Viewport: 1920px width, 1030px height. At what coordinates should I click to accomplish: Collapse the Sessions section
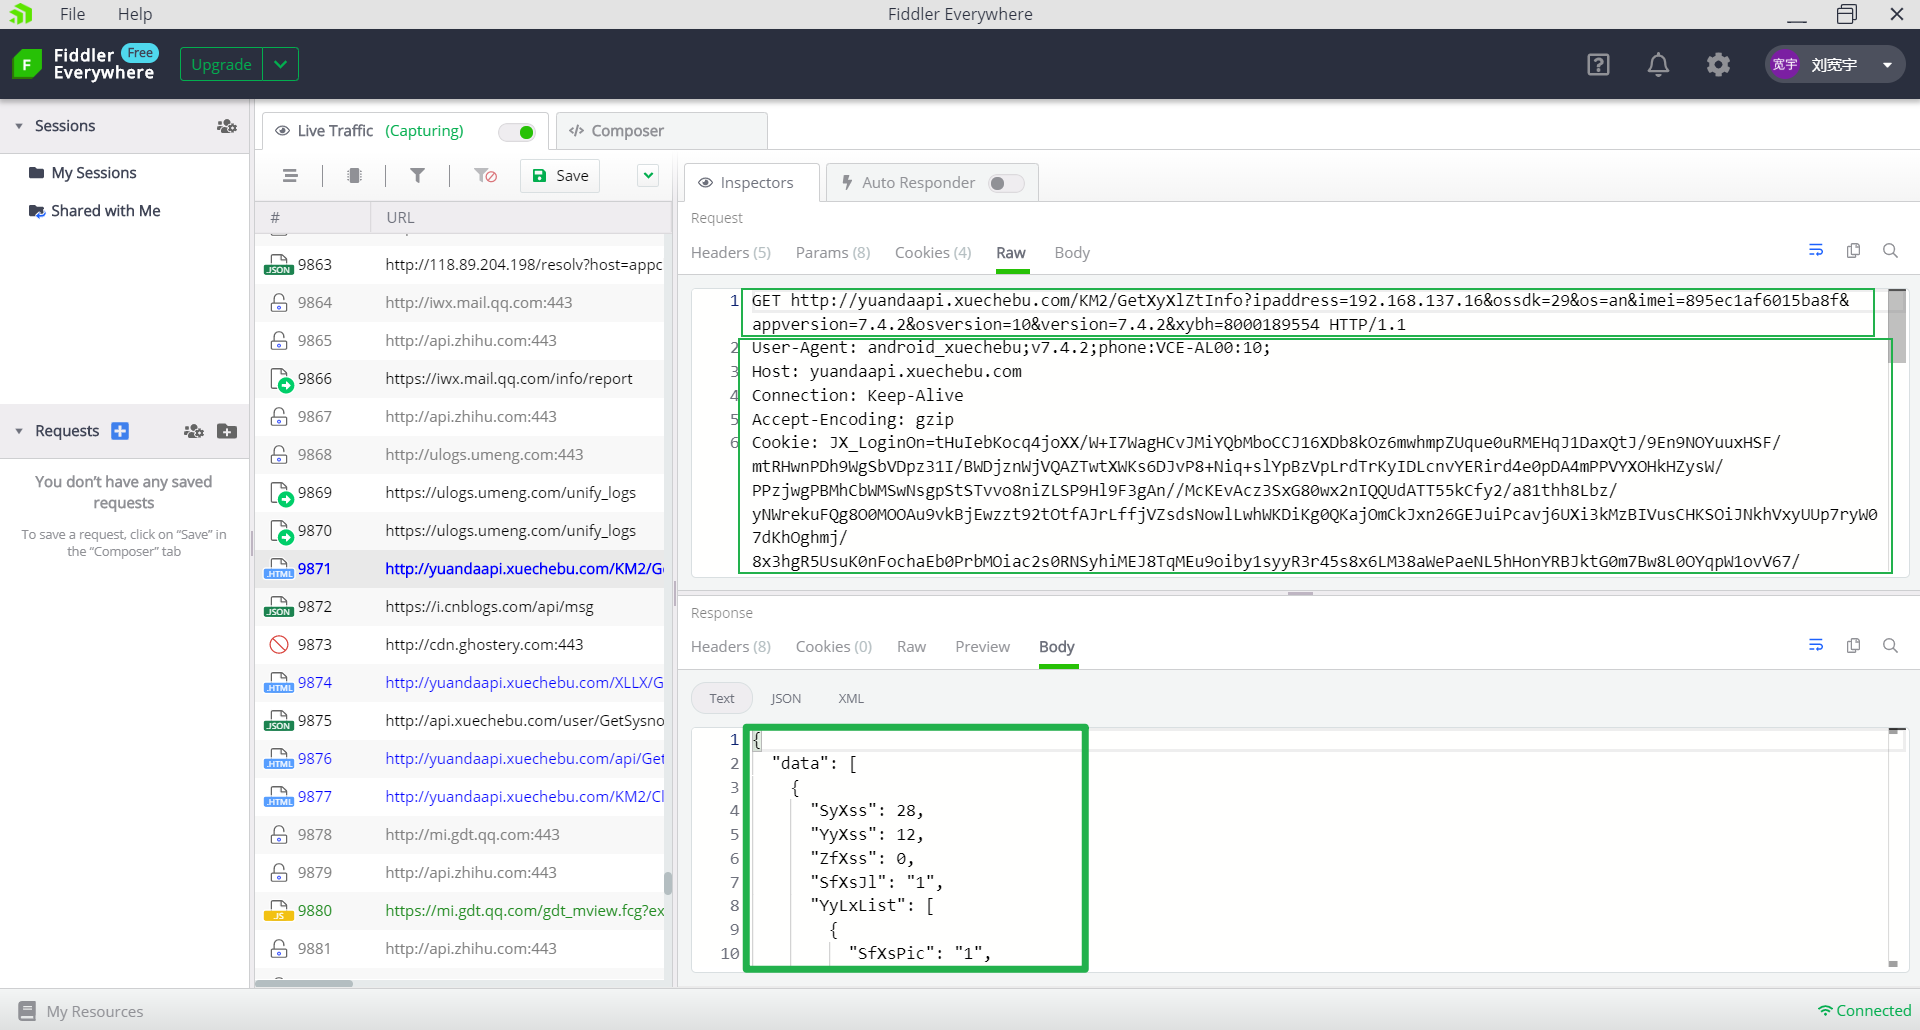(18, 126)
